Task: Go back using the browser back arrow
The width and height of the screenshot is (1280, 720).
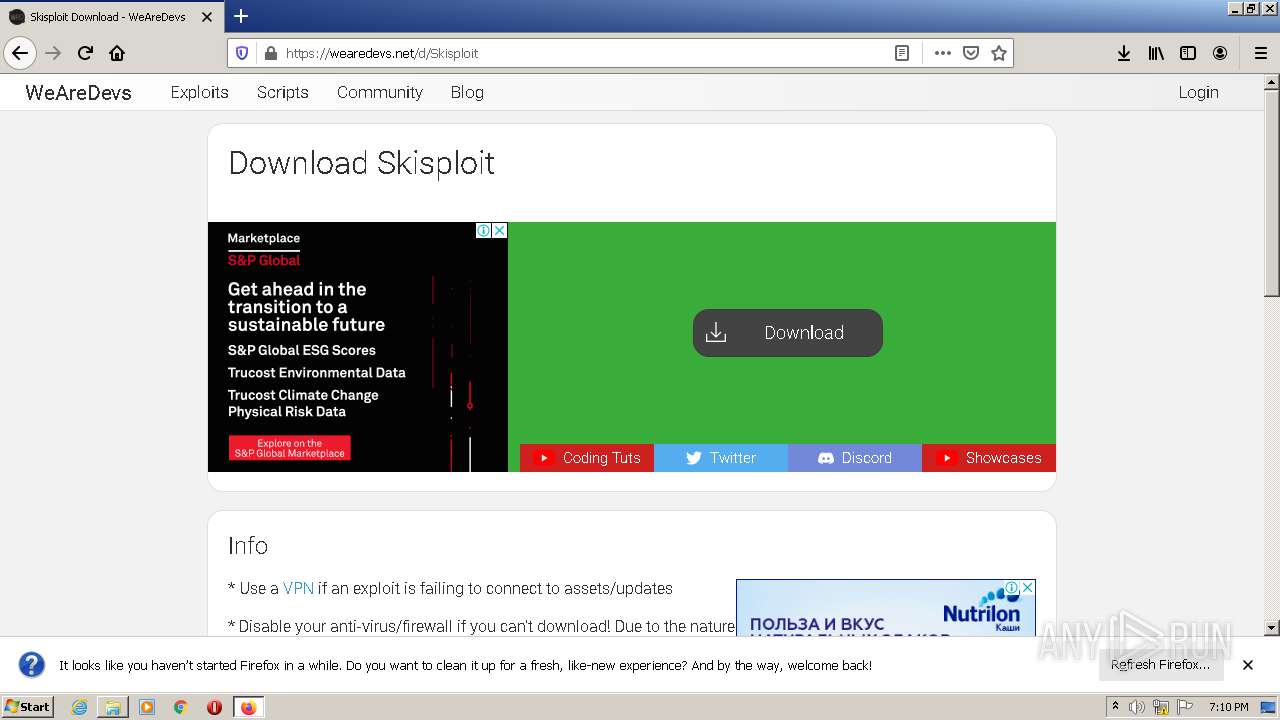Action: point(20,53)
